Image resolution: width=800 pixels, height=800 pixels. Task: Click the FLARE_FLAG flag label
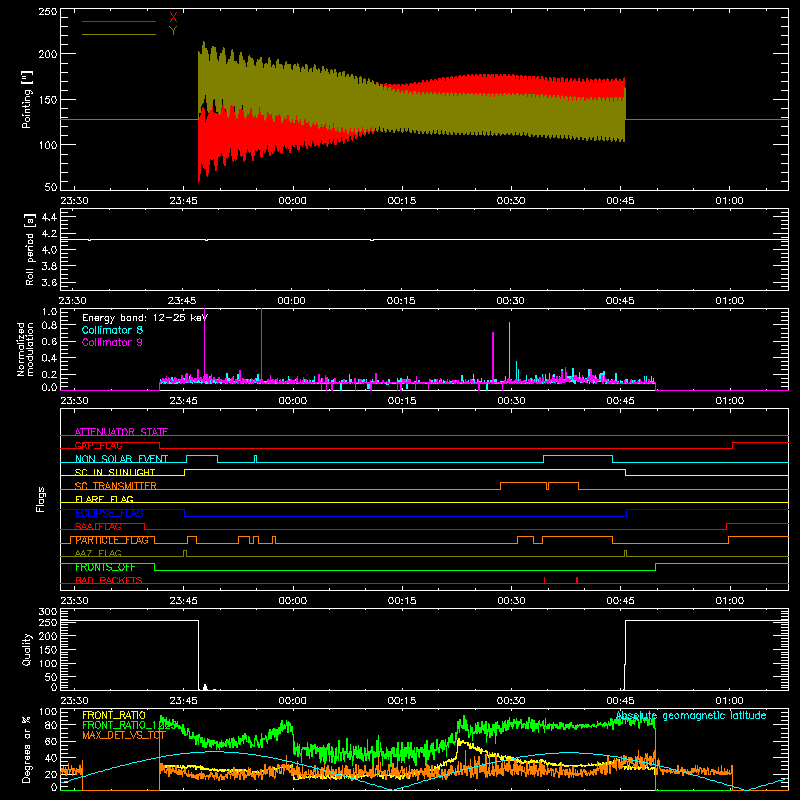point(104,499)
